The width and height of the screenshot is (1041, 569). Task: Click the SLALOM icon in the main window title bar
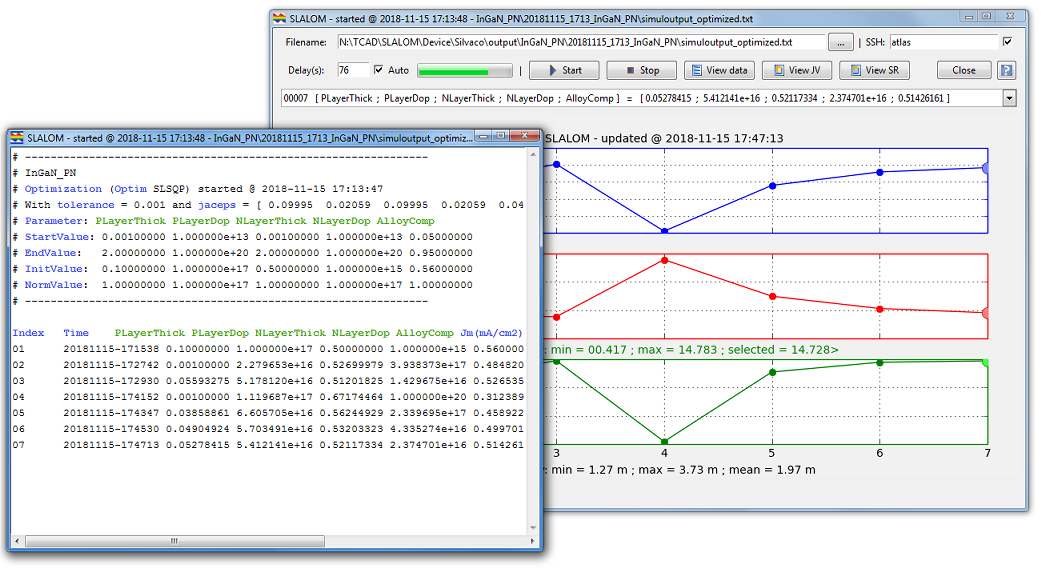click(280, 19)
